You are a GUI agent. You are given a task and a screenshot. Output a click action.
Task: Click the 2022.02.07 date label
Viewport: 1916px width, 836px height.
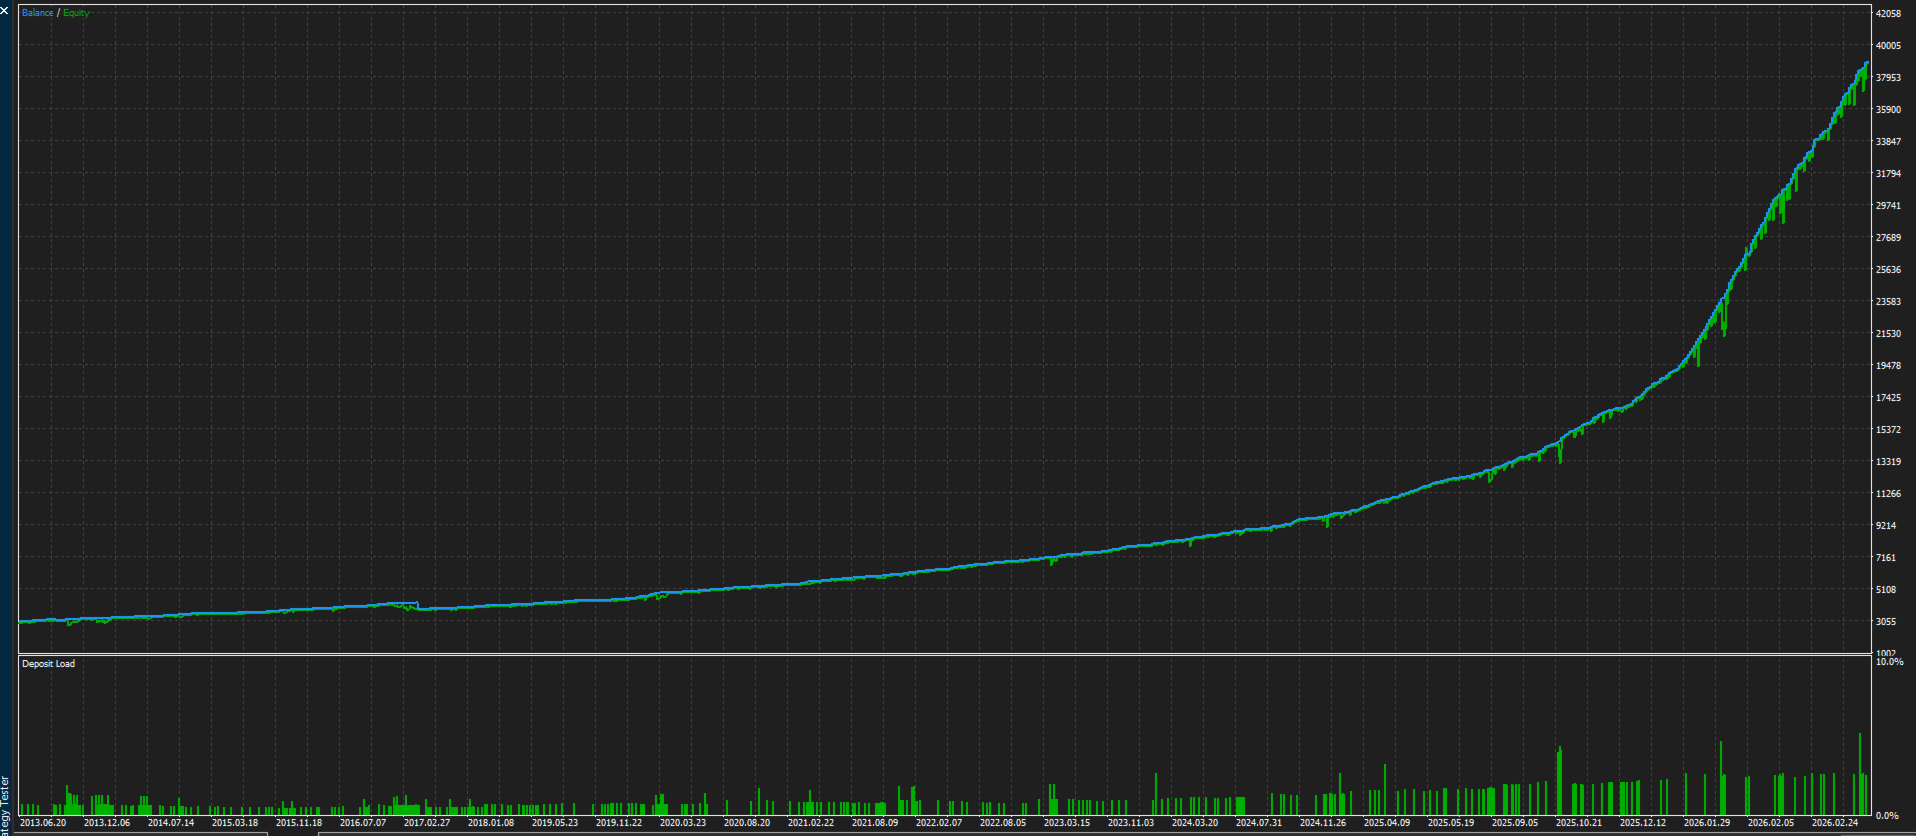point(939,823)
